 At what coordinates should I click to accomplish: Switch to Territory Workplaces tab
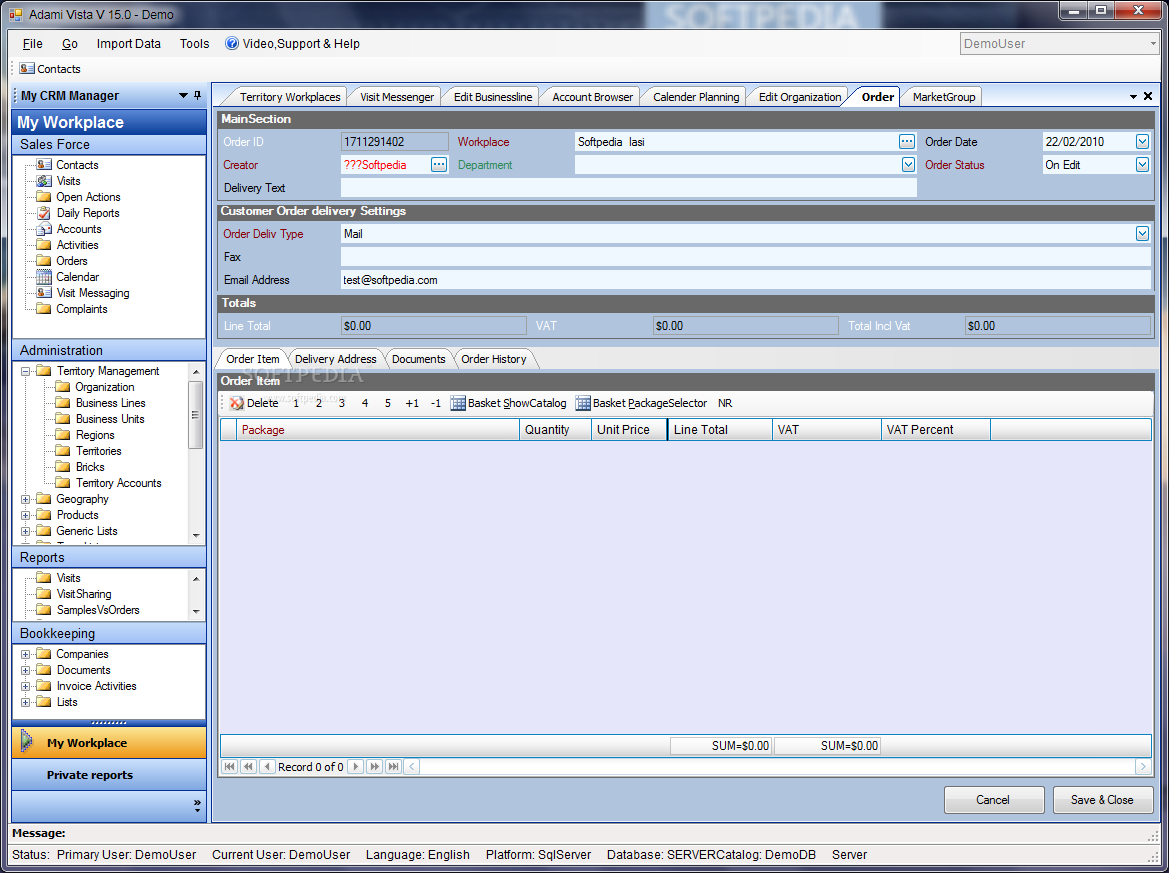coord(289,97)
